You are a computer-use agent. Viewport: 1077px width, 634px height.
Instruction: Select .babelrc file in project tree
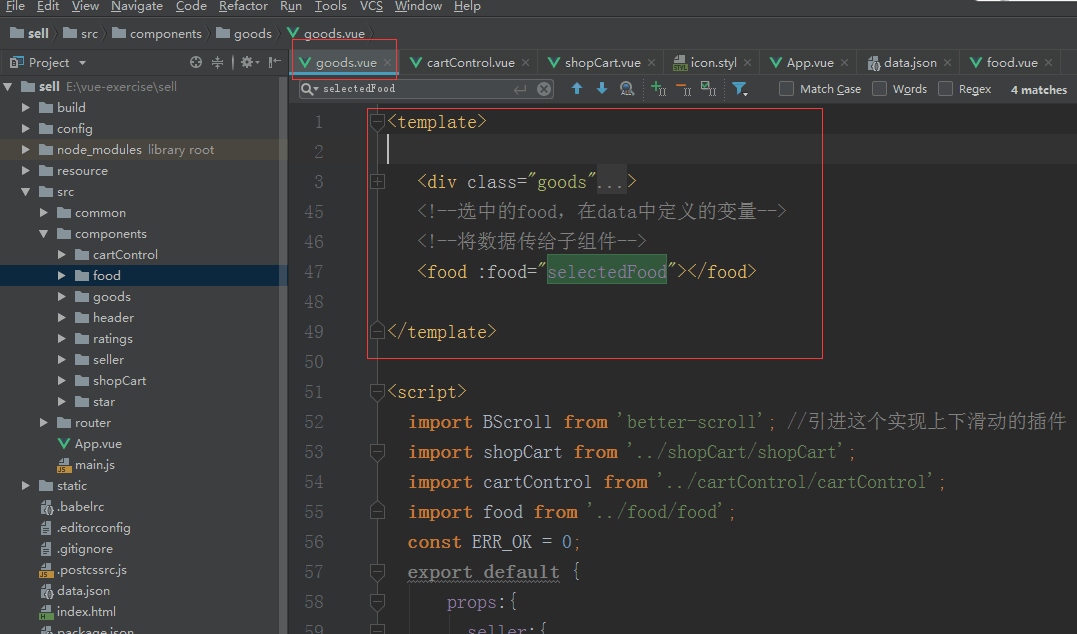click(x=72, y=507)
